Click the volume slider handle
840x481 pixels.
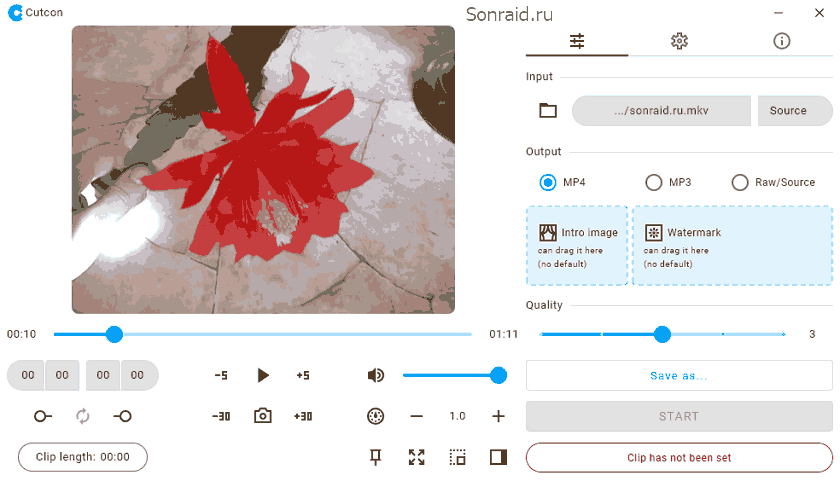tap(498, 375)
